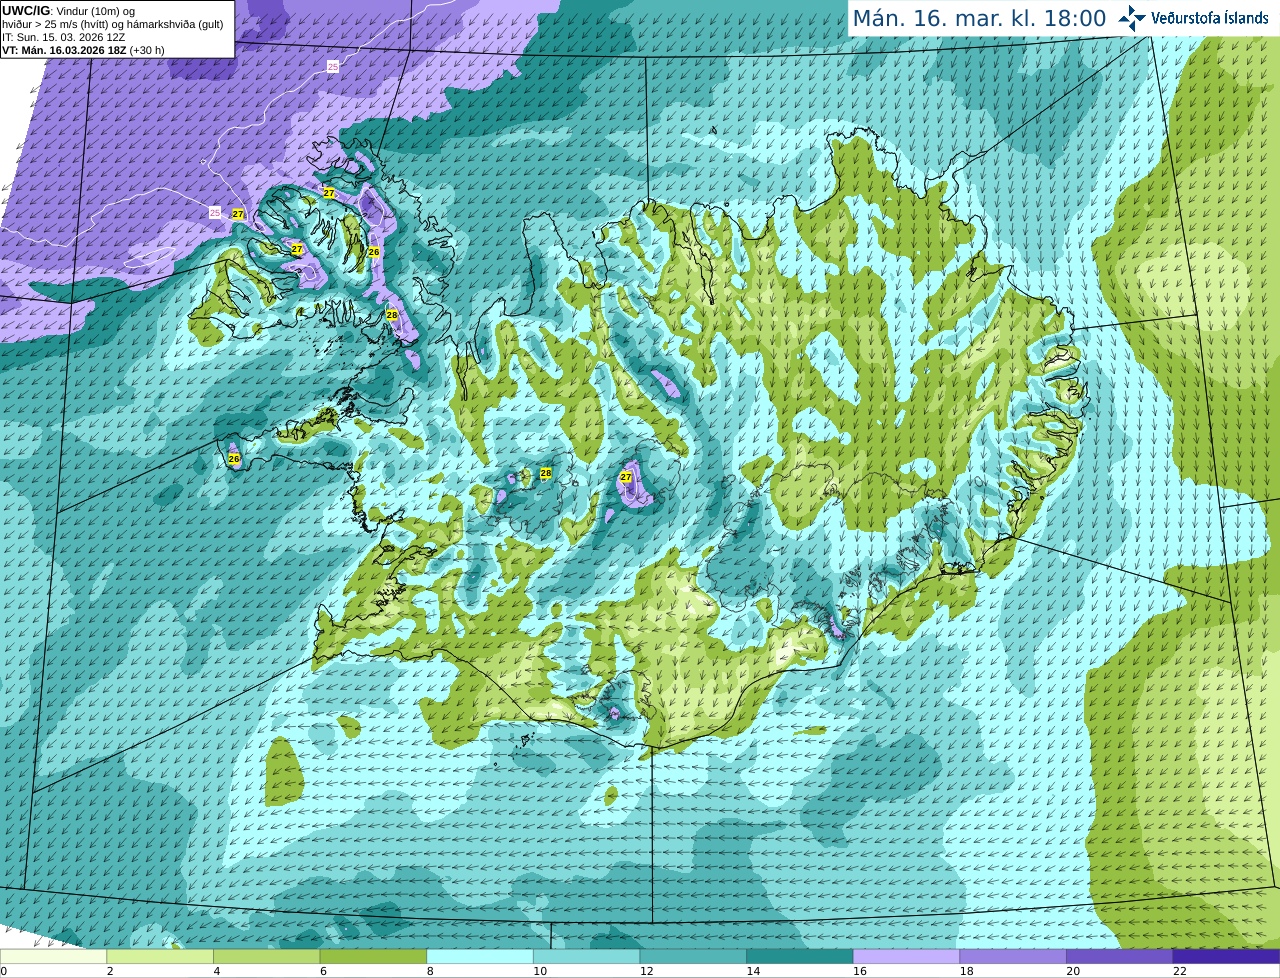
Task: Click the legend scale label "16"
Action: coord(860,971)
